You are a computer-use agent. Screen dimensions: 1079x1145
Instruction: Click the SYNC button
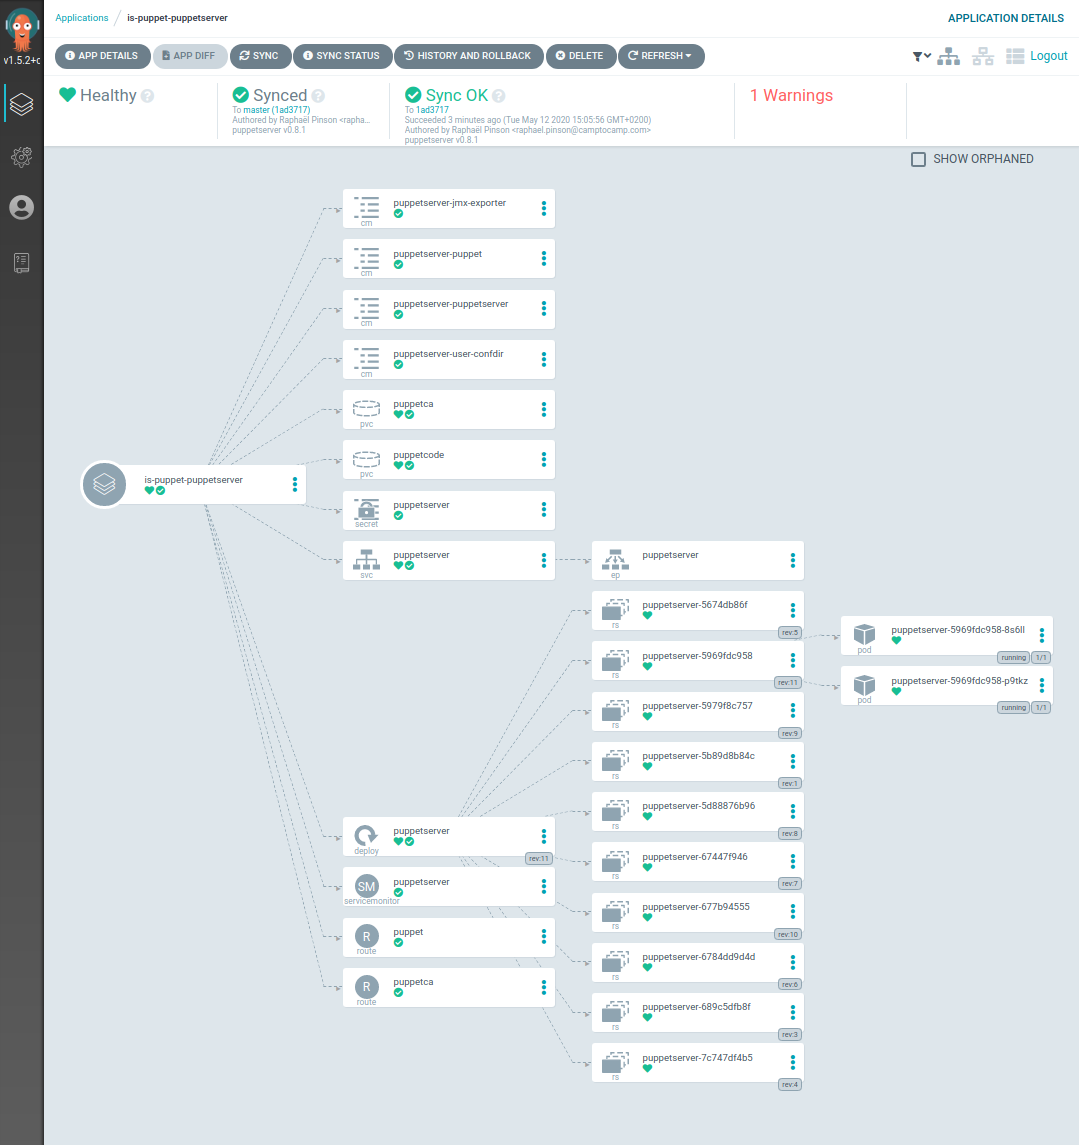point(260,56)
